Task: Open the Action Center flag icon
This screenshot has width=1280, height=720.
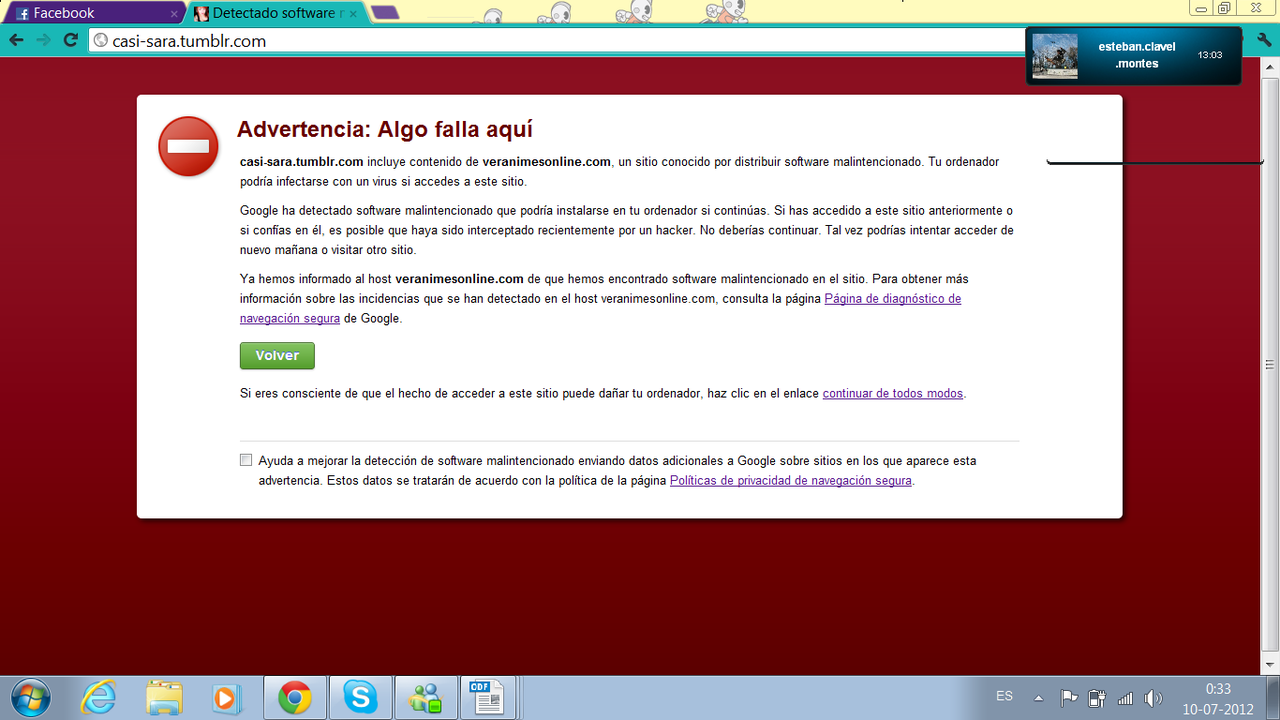Action: [x=1068, y=698]
